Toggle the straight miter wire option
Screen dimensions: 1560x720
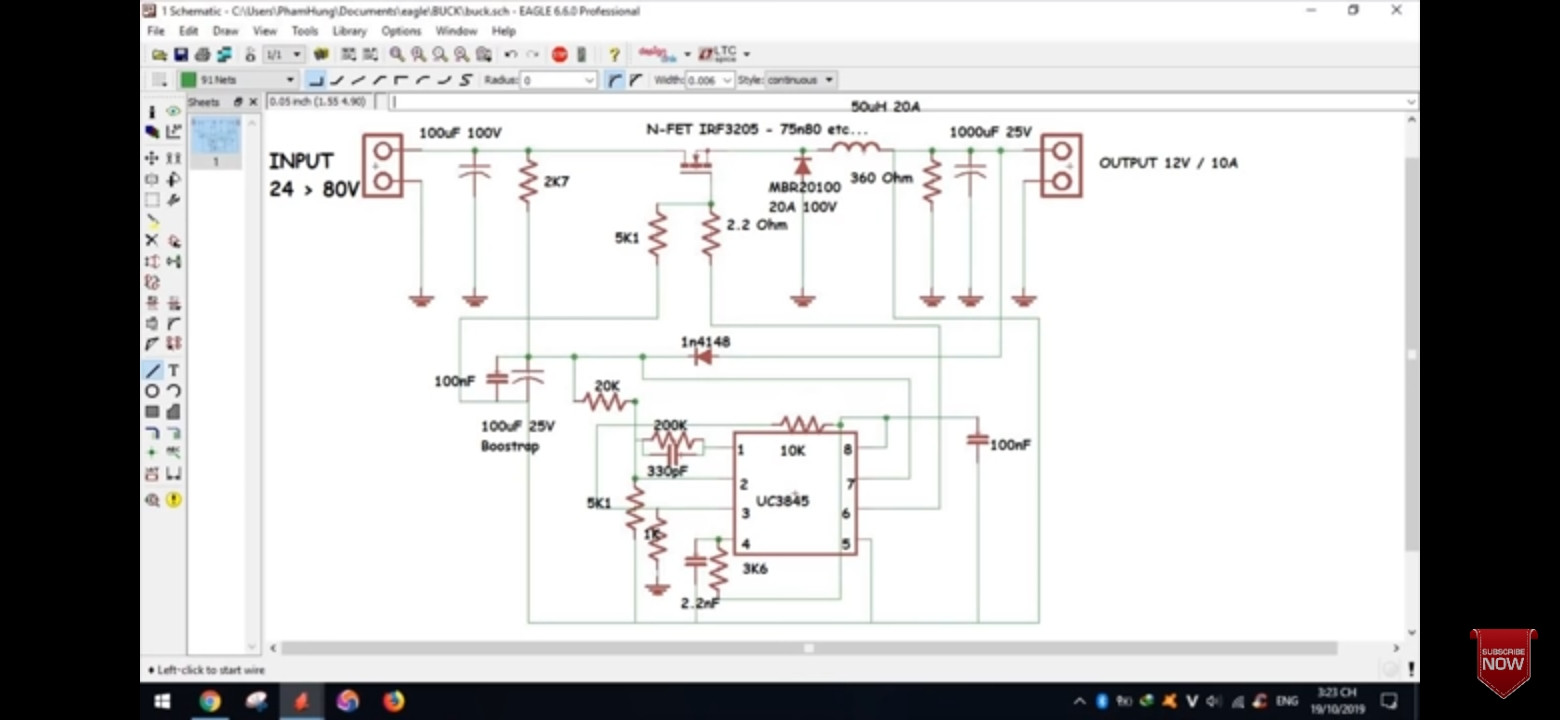tap(635, 80)
